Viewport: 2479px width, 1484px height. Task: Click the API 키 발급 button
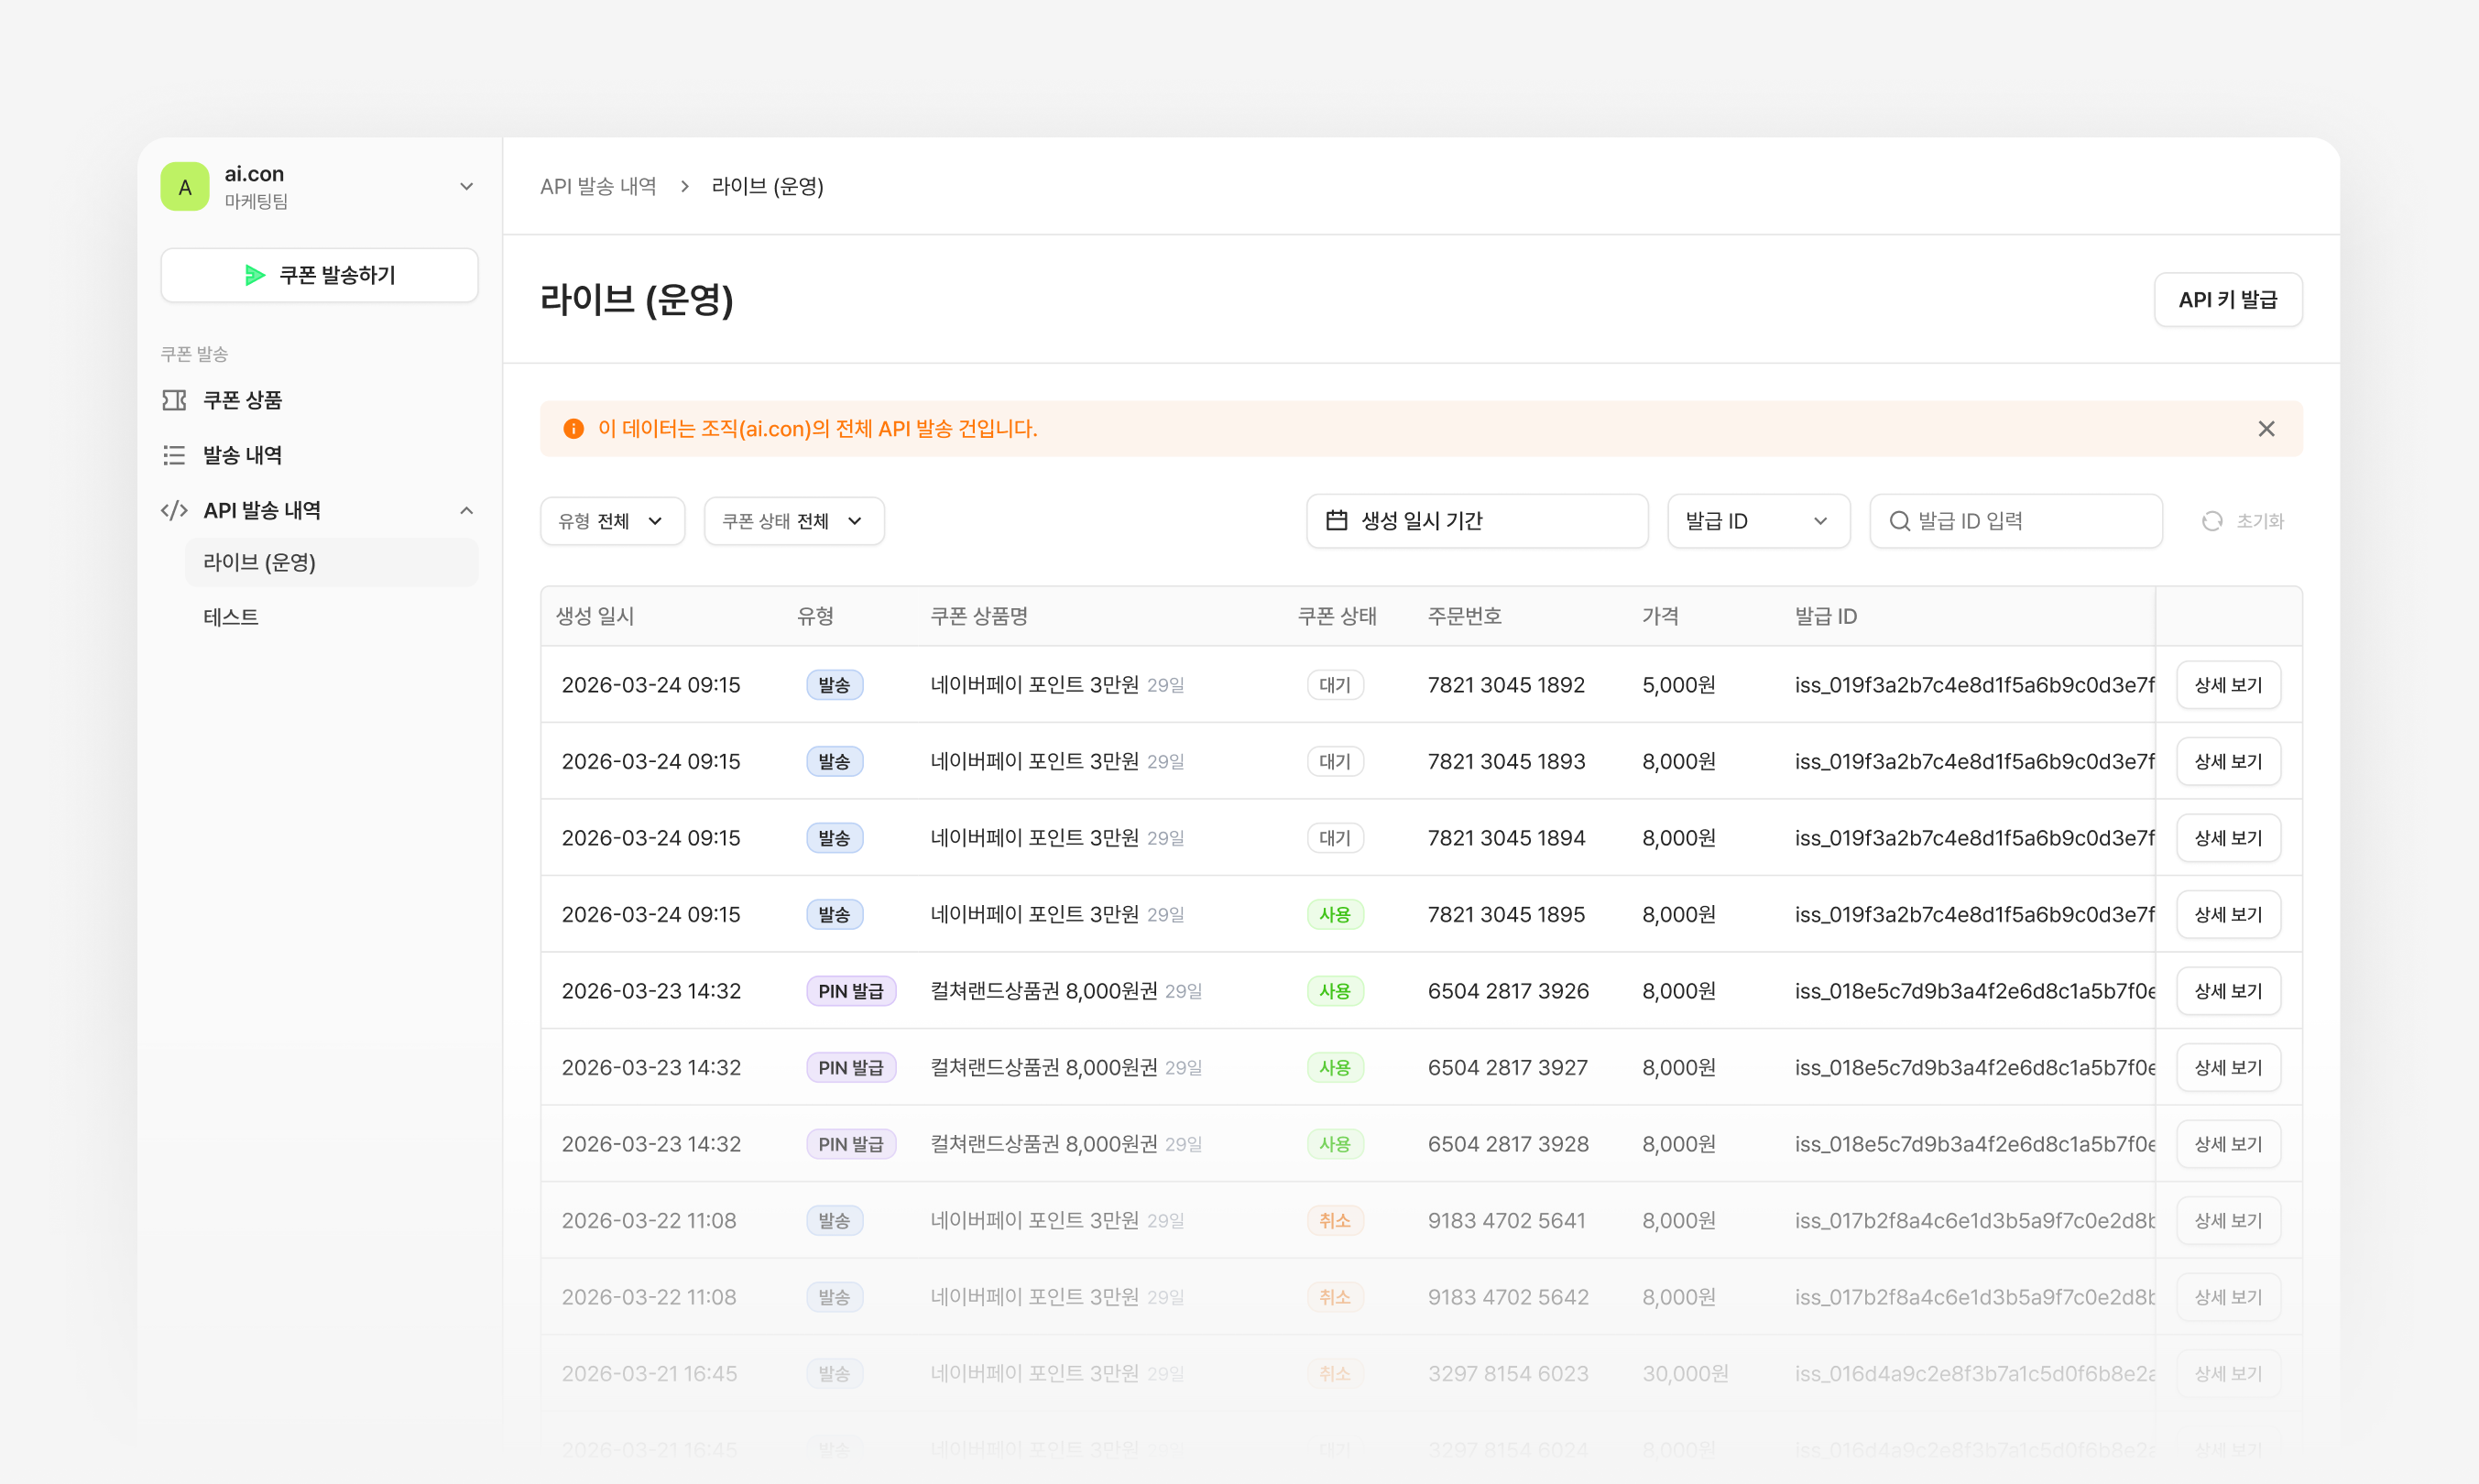2228,300
